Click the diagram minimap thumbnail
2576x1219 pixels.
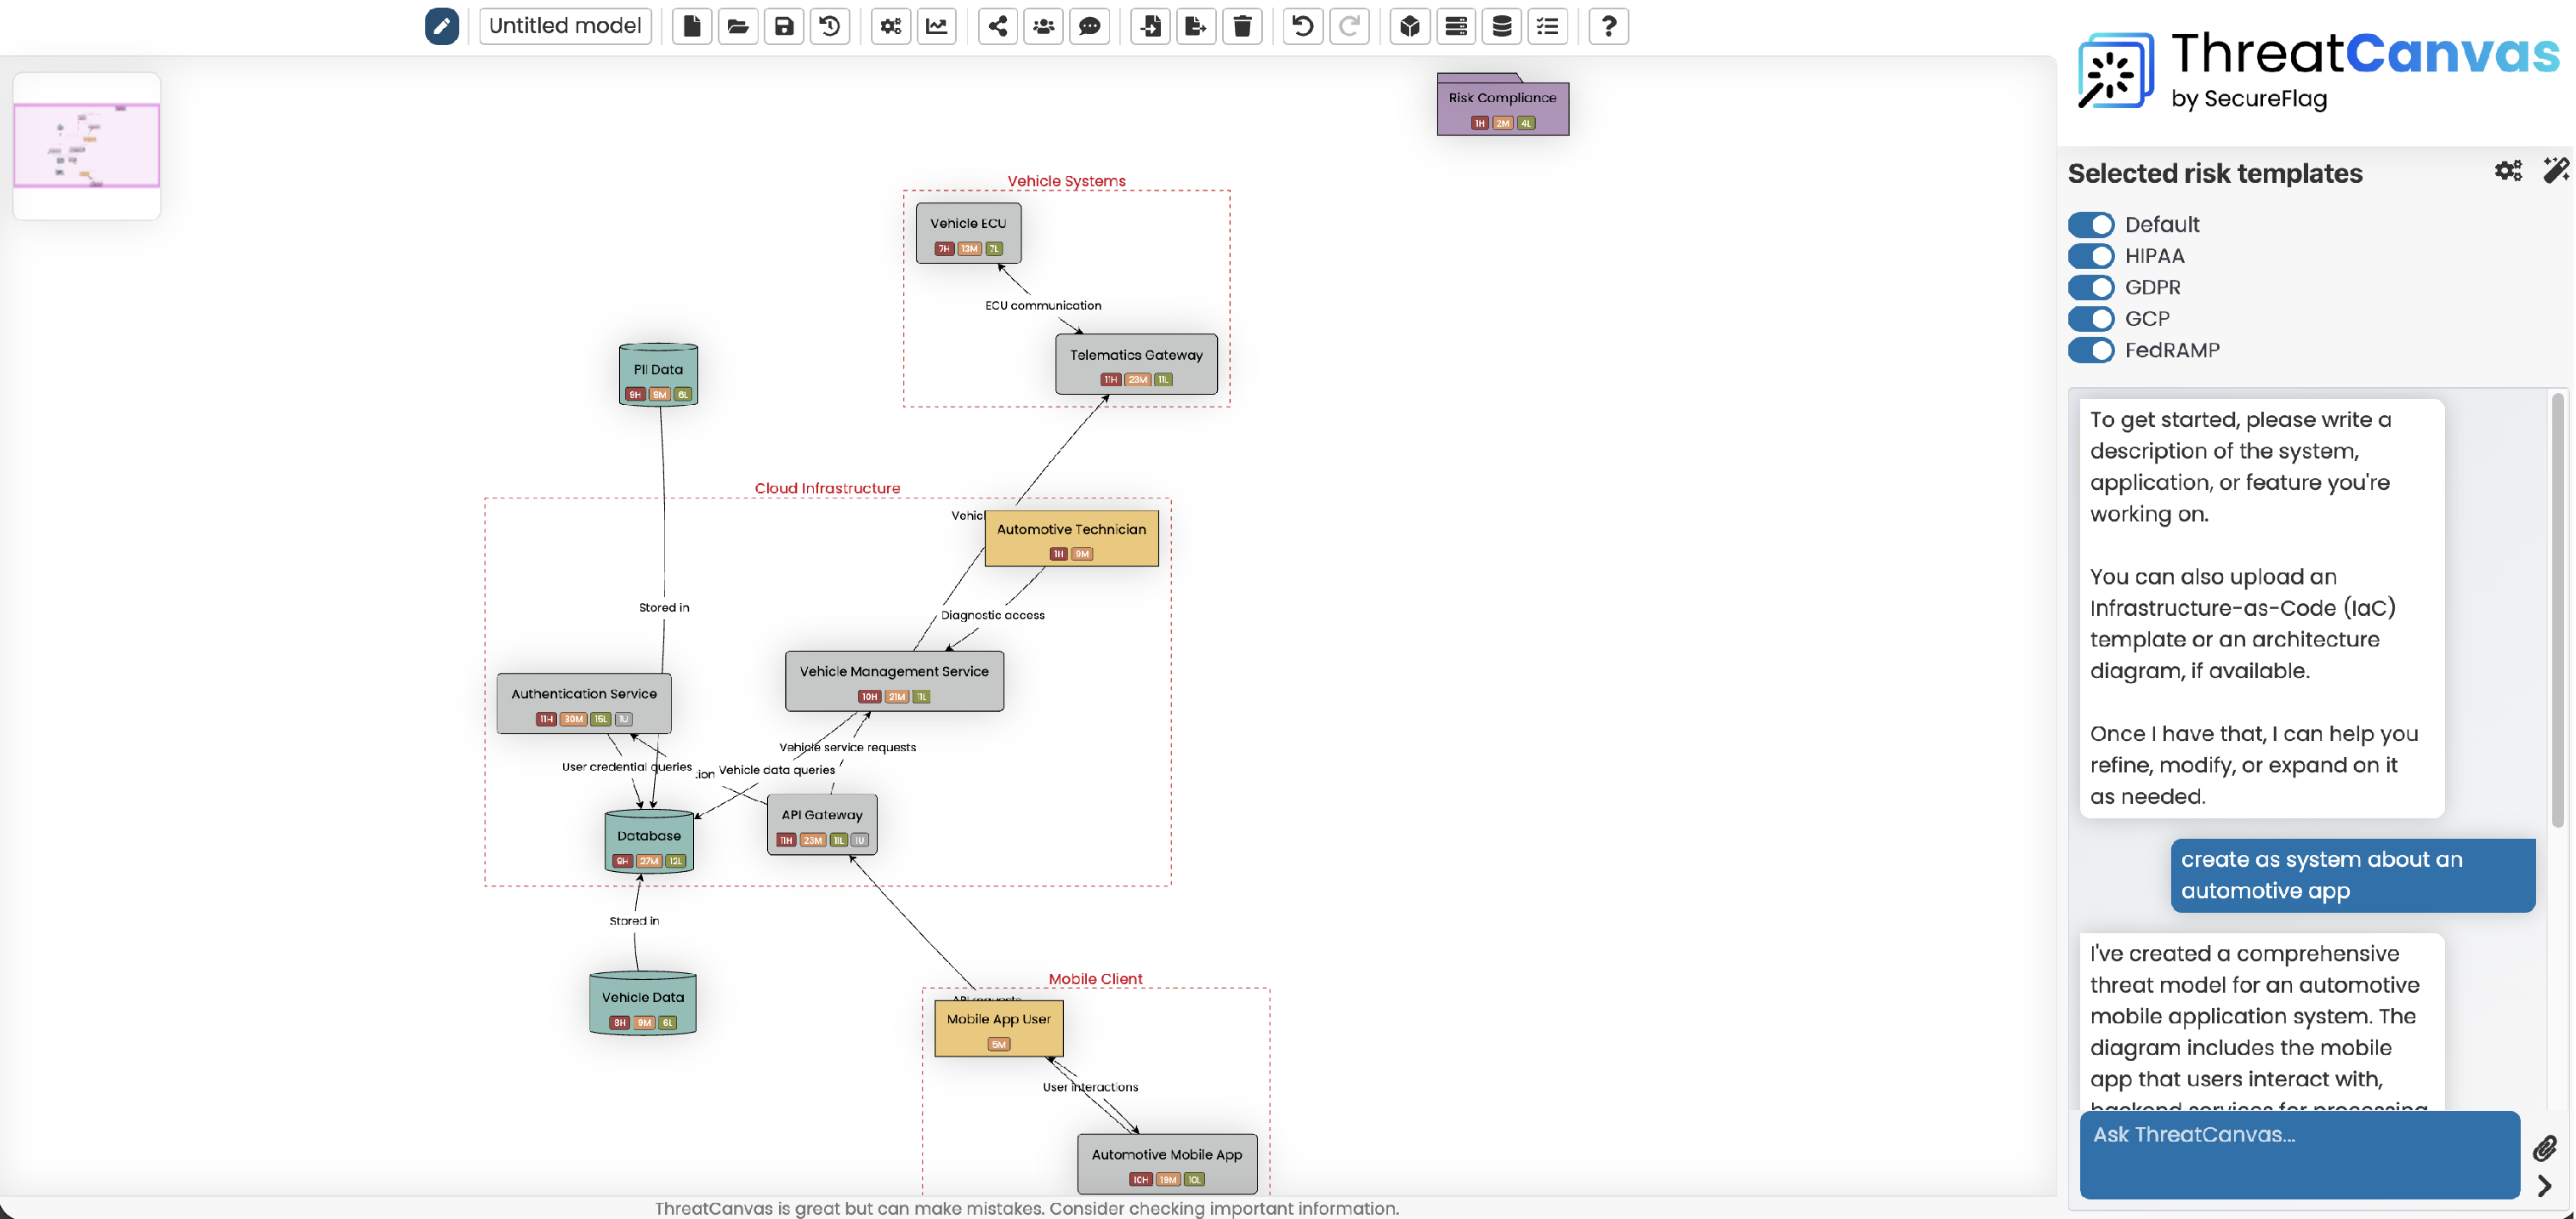tap(87, 145)
